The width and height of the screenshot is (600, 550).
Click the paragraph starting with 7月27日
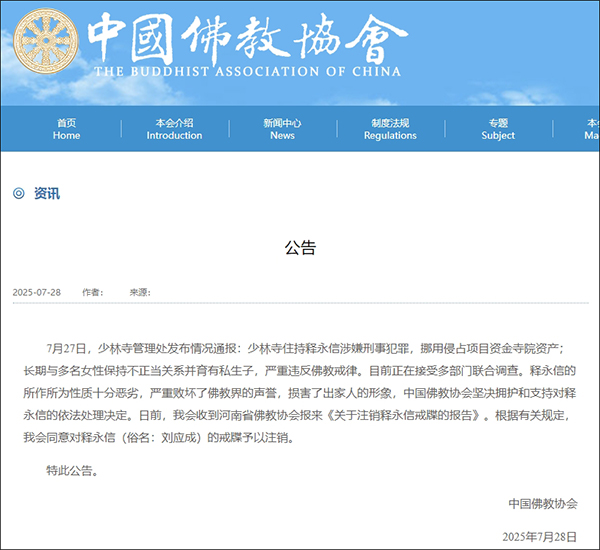point(300,393)
